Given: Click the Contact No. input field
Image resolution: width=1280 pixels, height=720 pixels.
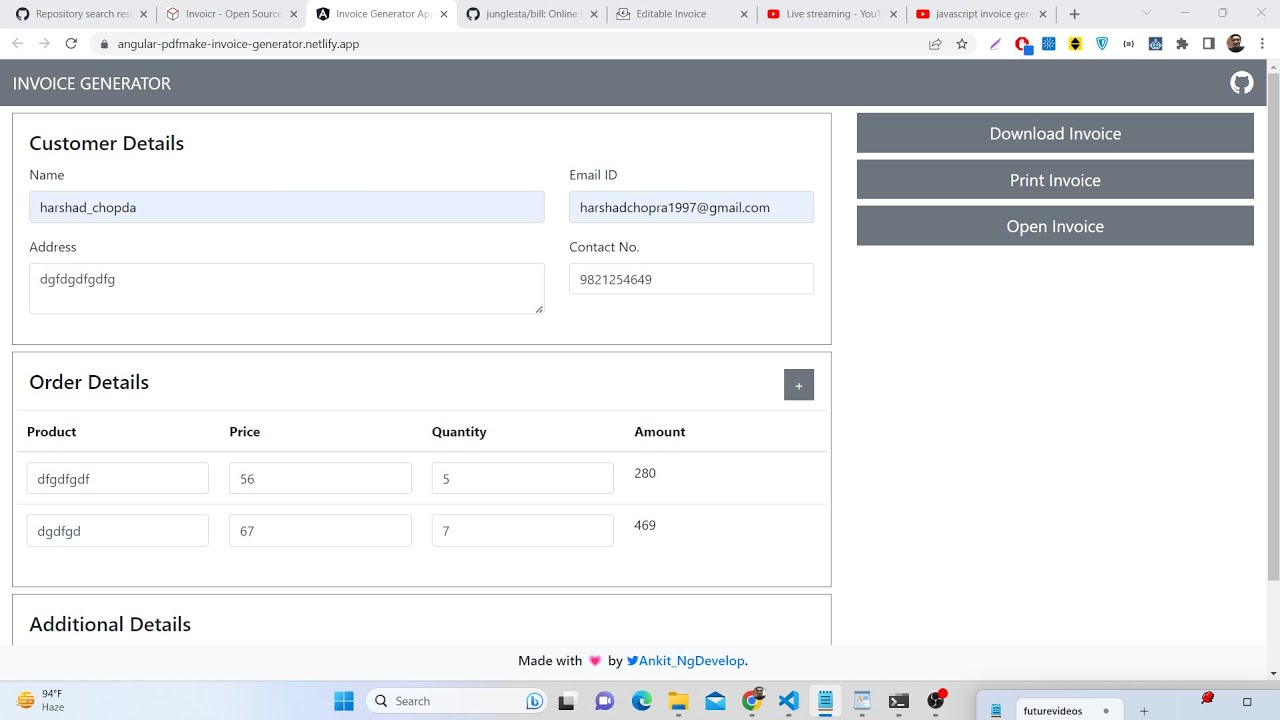Looking at the screenshot, I should pyautogui.click(x=690, y=279).
